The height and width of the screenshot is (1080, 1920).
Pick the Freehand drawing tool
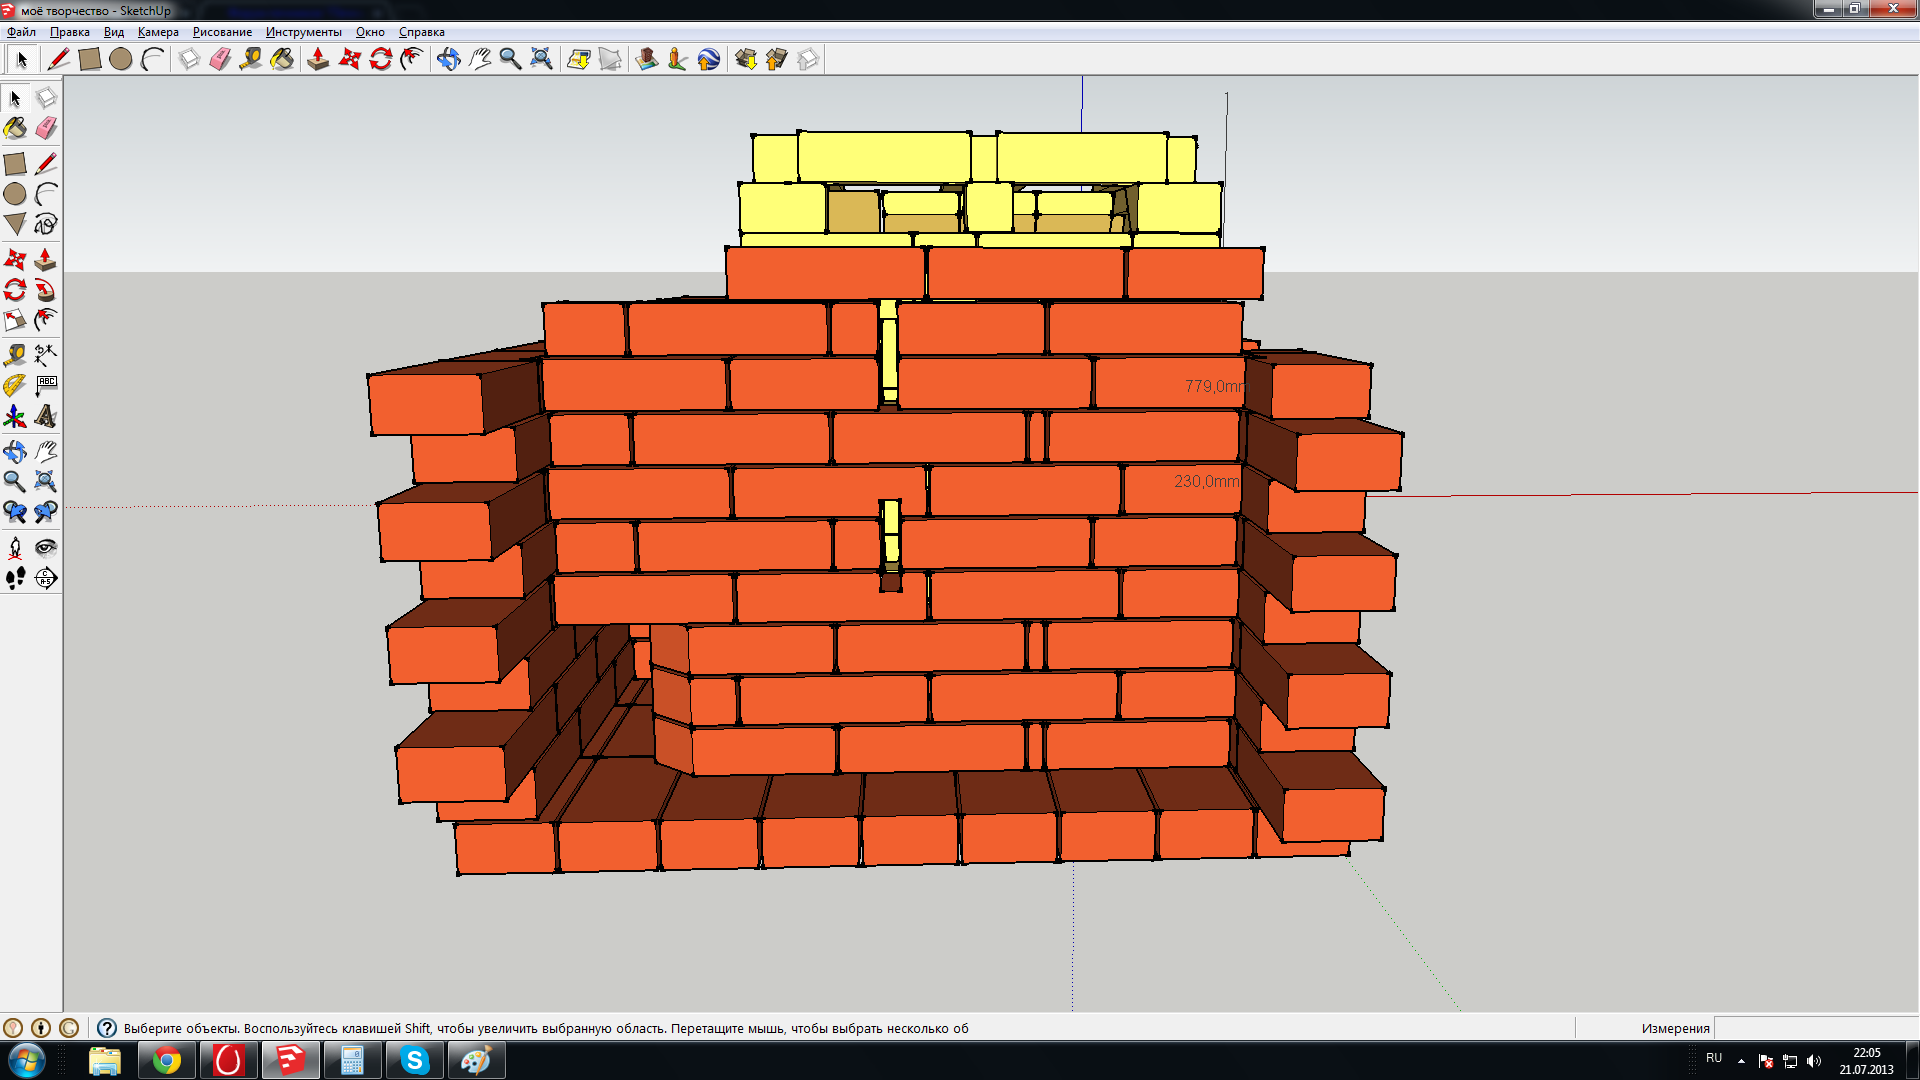pos(45,224)
